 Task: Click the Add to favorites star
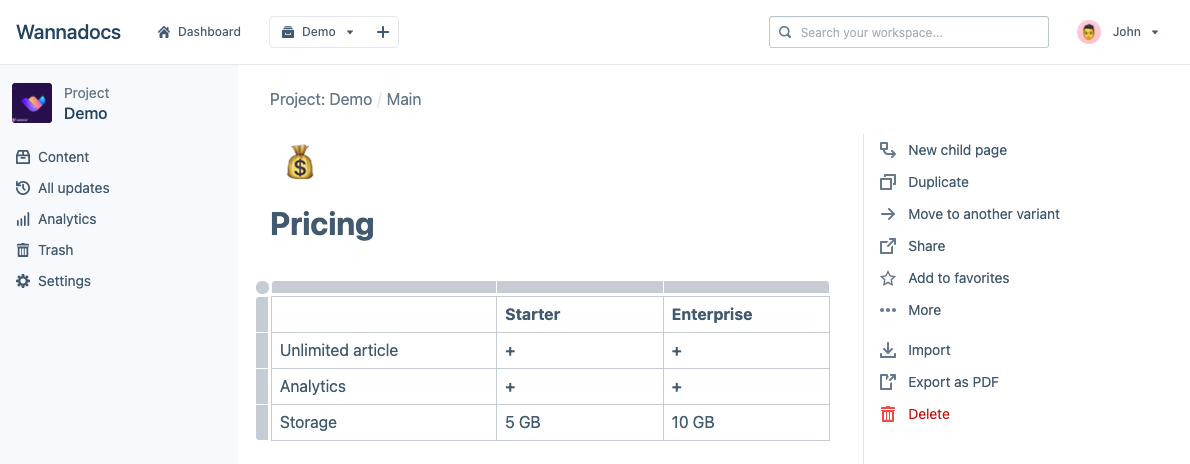887,278
